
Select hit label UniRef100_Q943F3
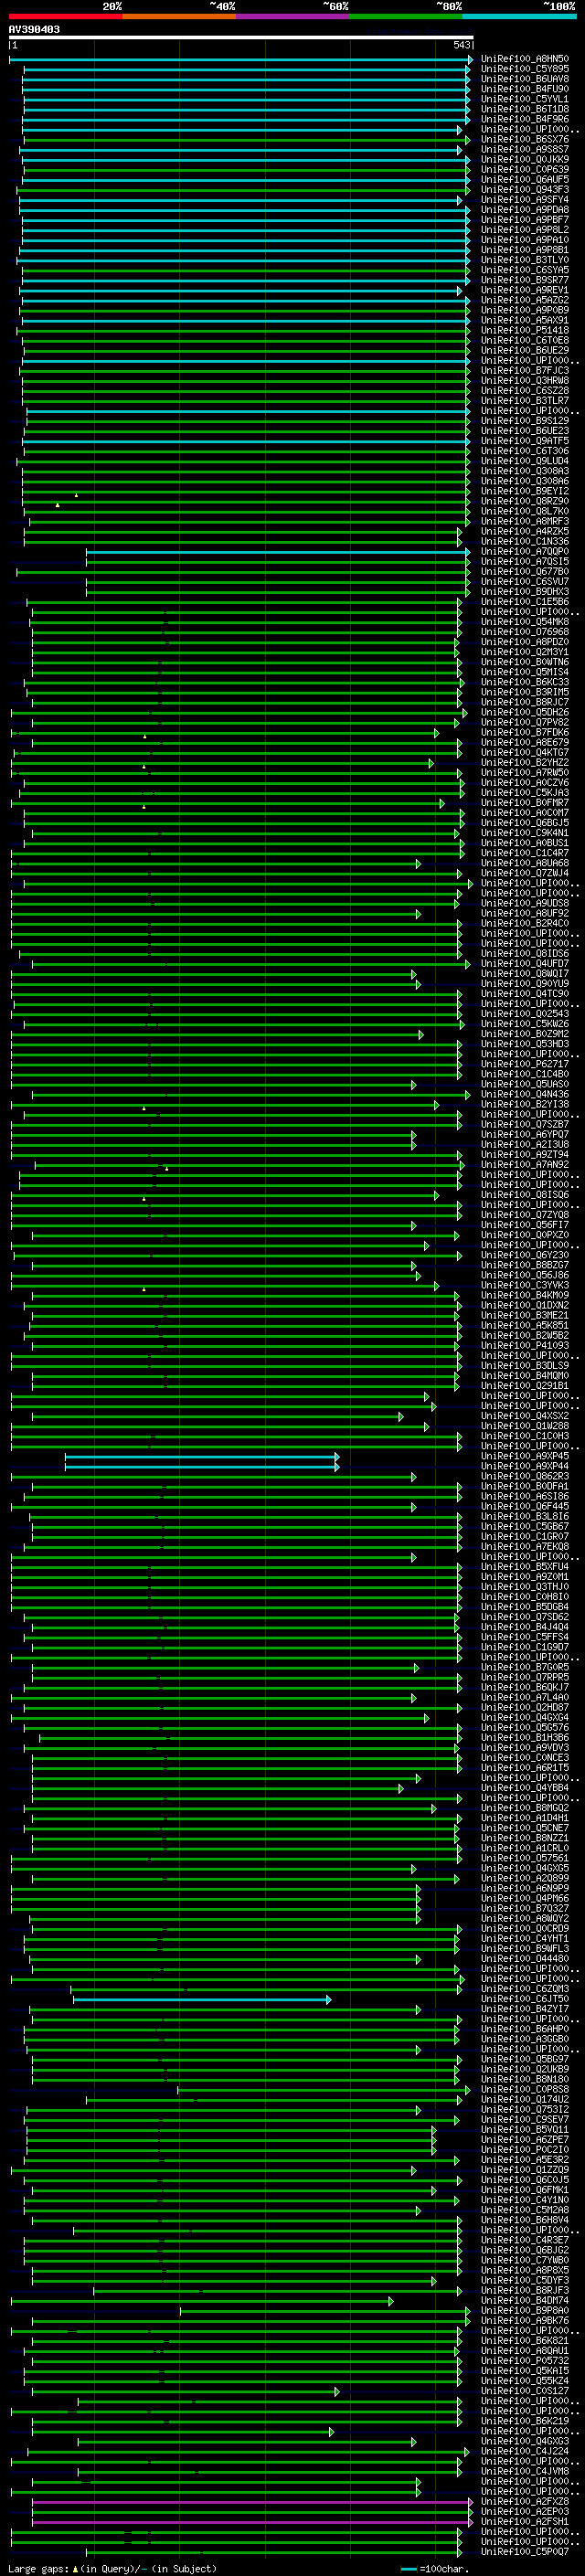(x=525, y=190)
